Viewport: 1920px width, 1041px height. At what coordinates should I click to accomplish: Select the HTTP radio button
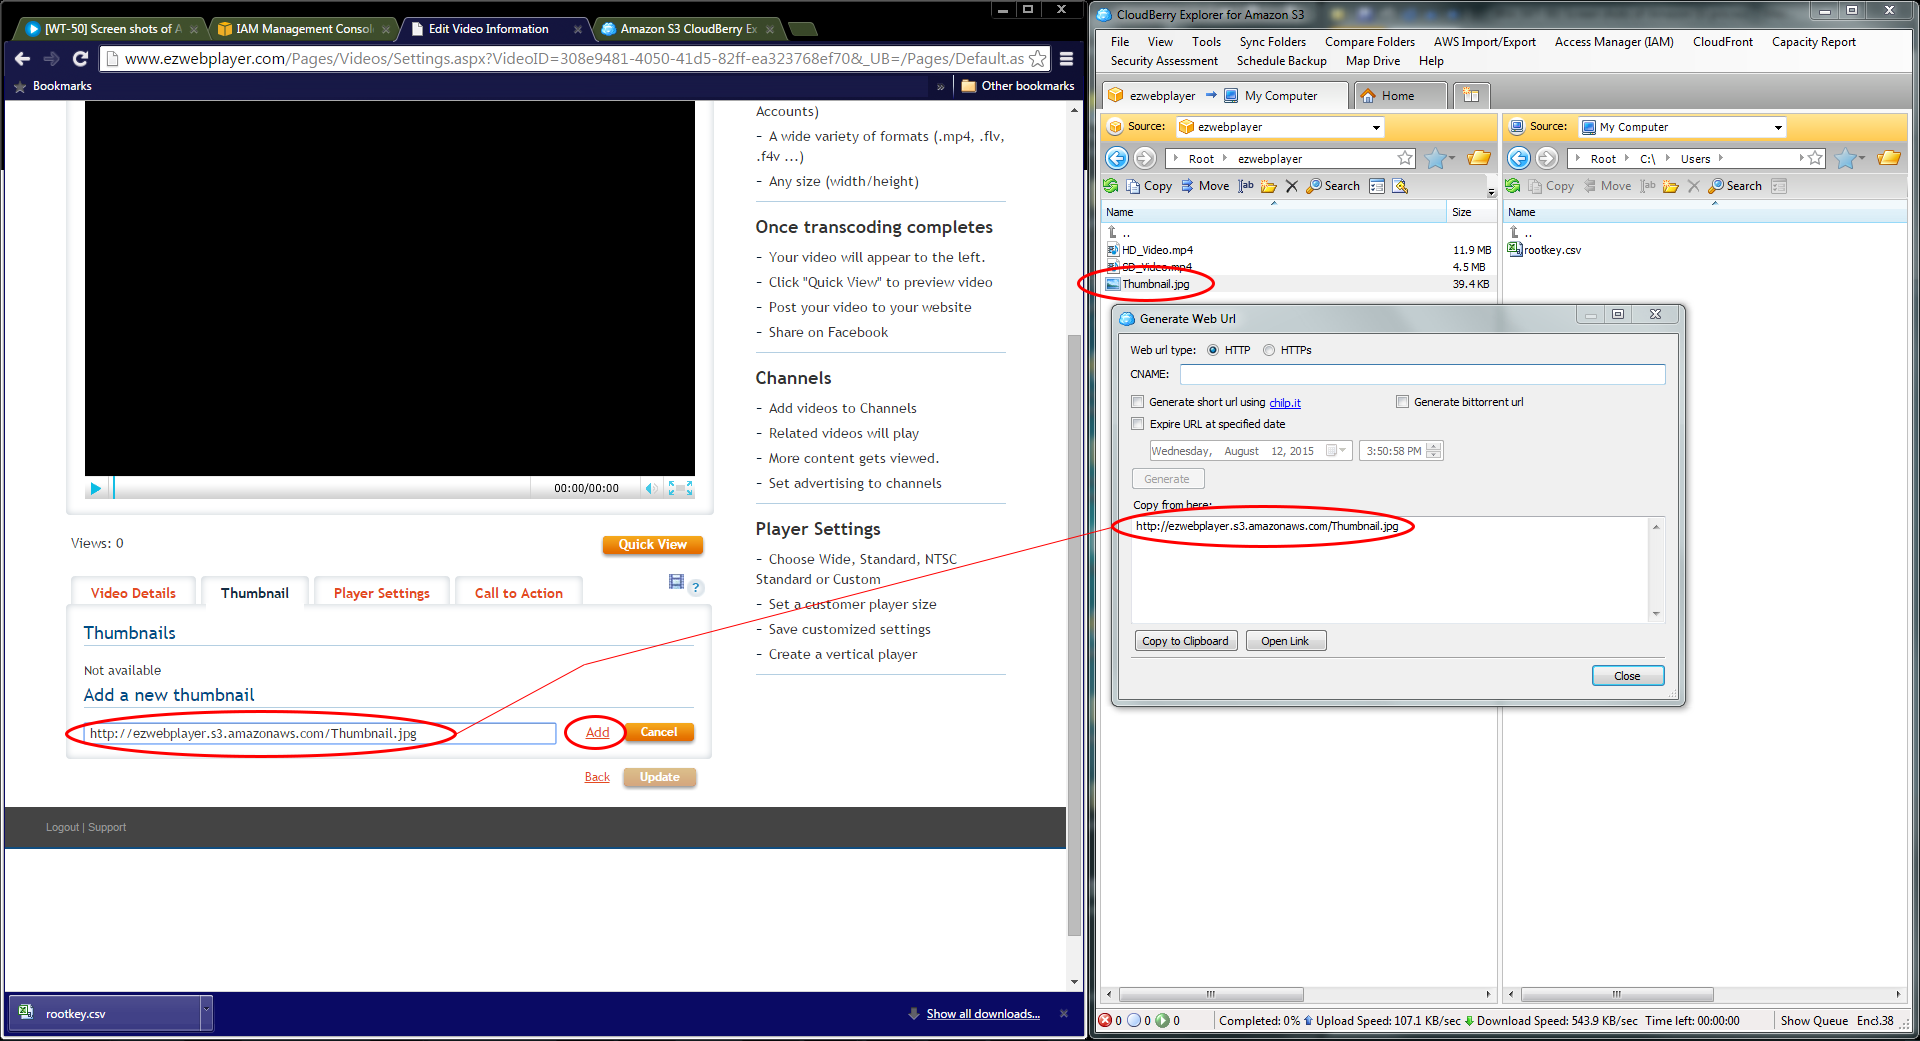pos(1213,350)
